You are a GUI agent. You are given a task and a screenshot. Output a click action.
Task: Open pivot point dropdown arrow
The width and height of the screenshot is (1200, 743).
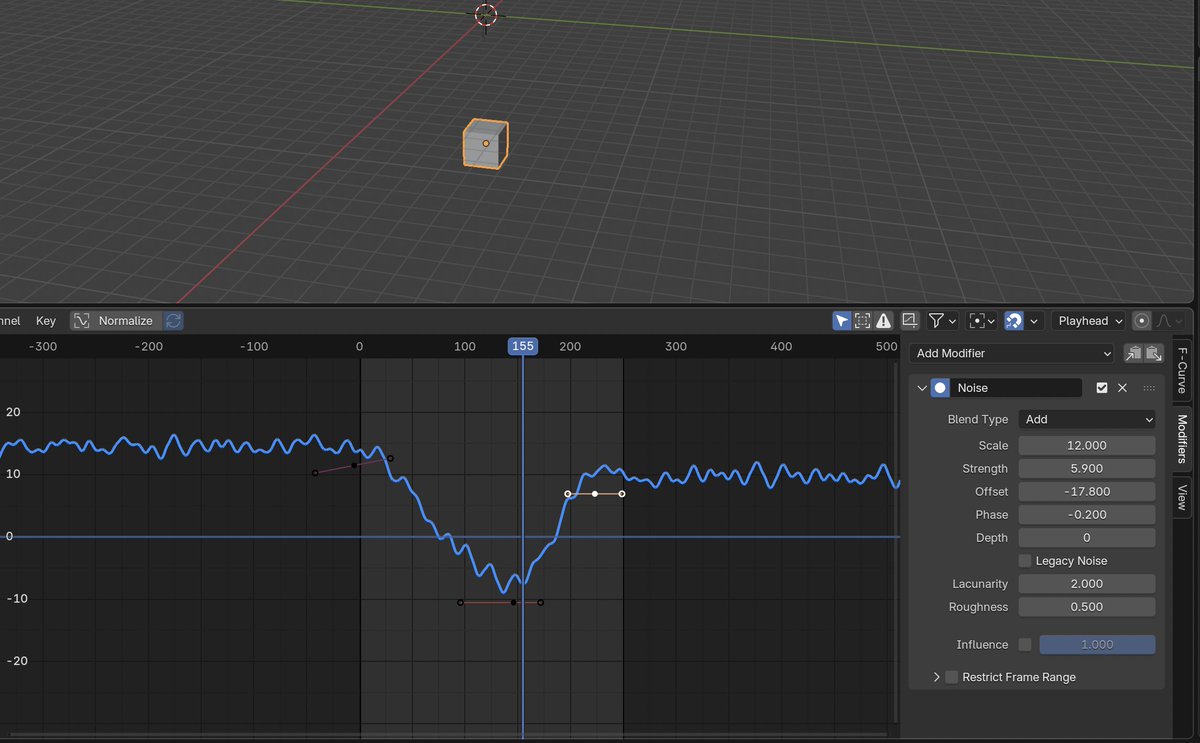992,321
